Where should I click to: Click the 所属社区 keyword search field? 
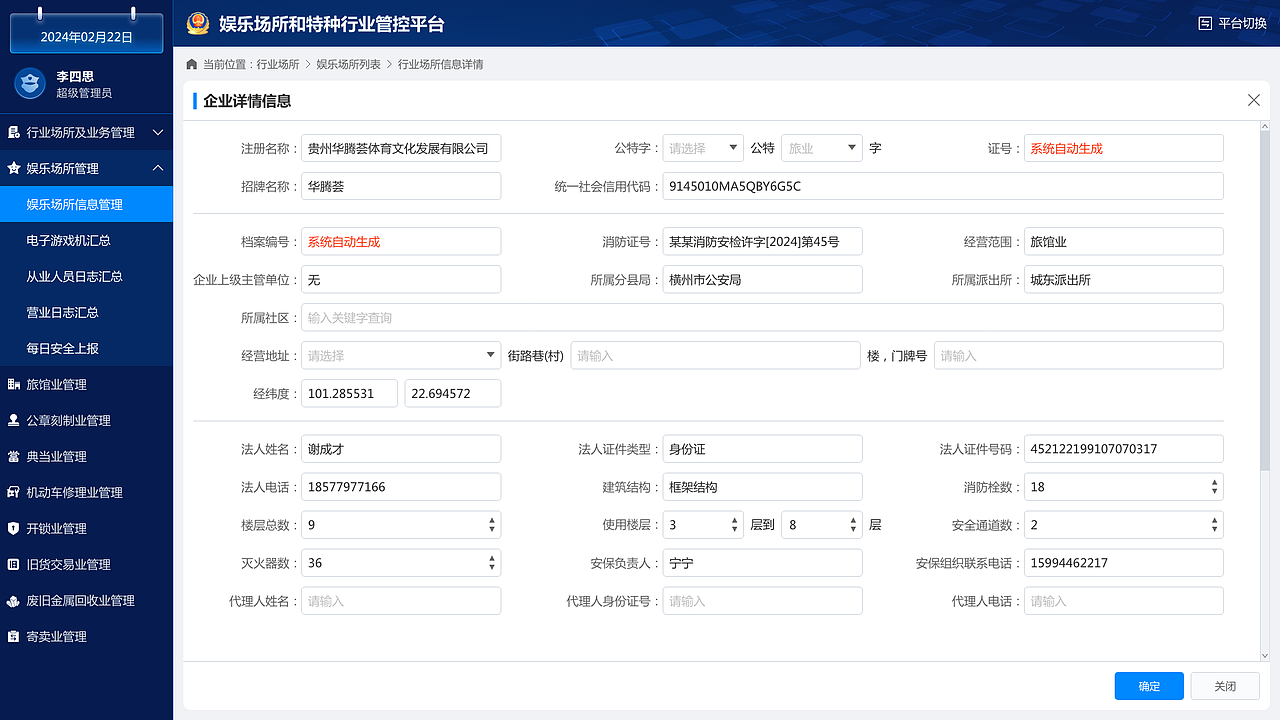click(762, 317)
